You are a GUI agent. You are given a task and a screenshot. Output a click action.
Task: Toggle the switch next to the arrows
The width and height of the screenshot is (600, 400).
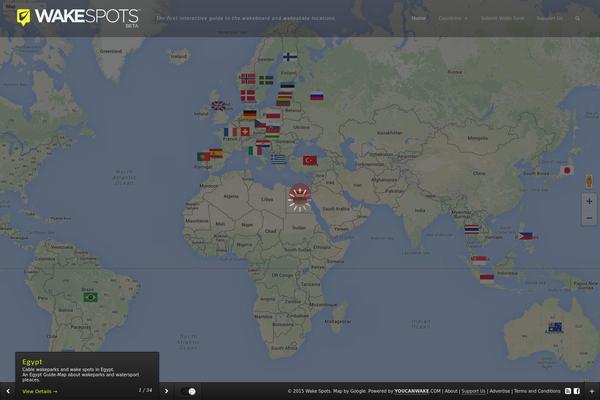click(x=188, y=391)
